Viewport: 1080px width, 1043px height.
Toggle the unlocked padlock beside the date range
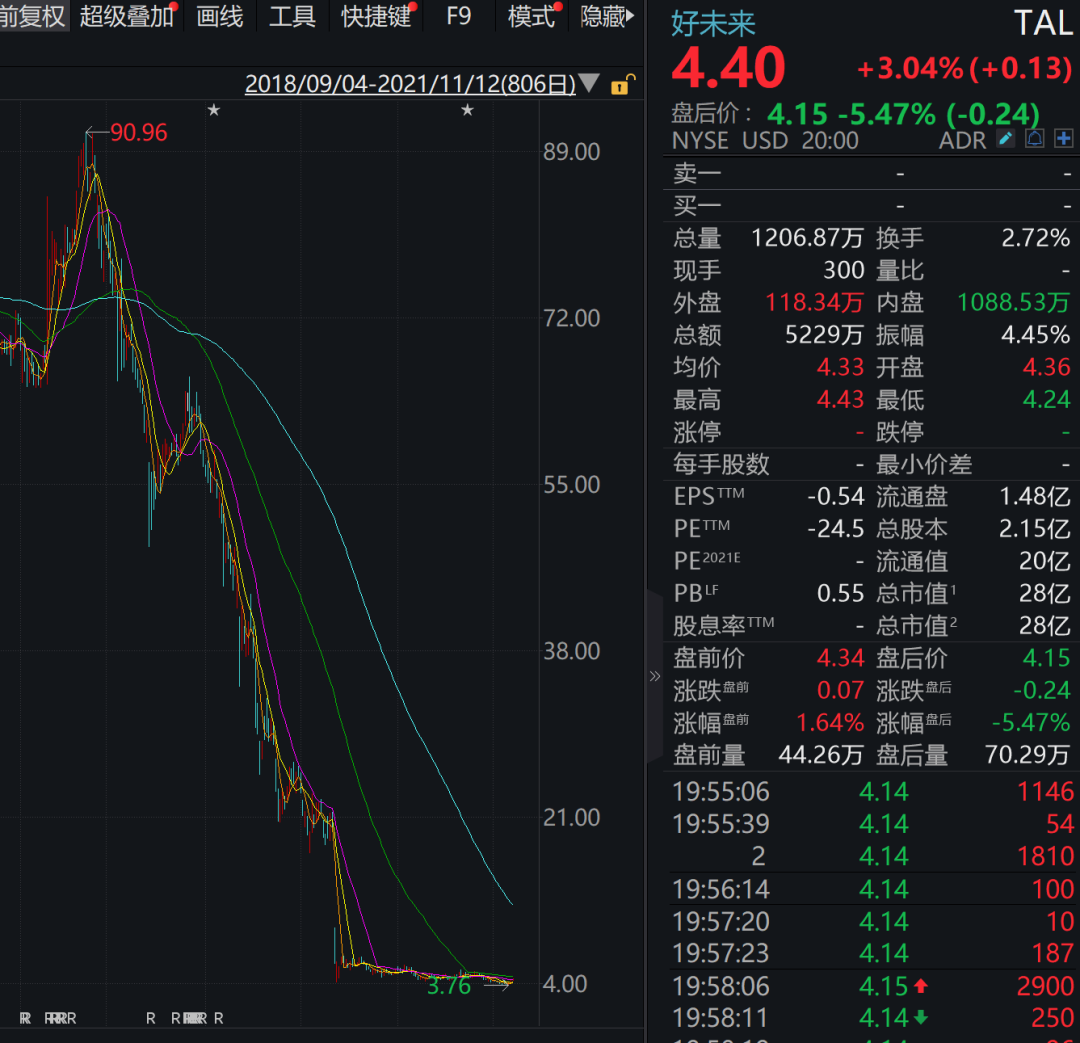(x=621, y=86)
